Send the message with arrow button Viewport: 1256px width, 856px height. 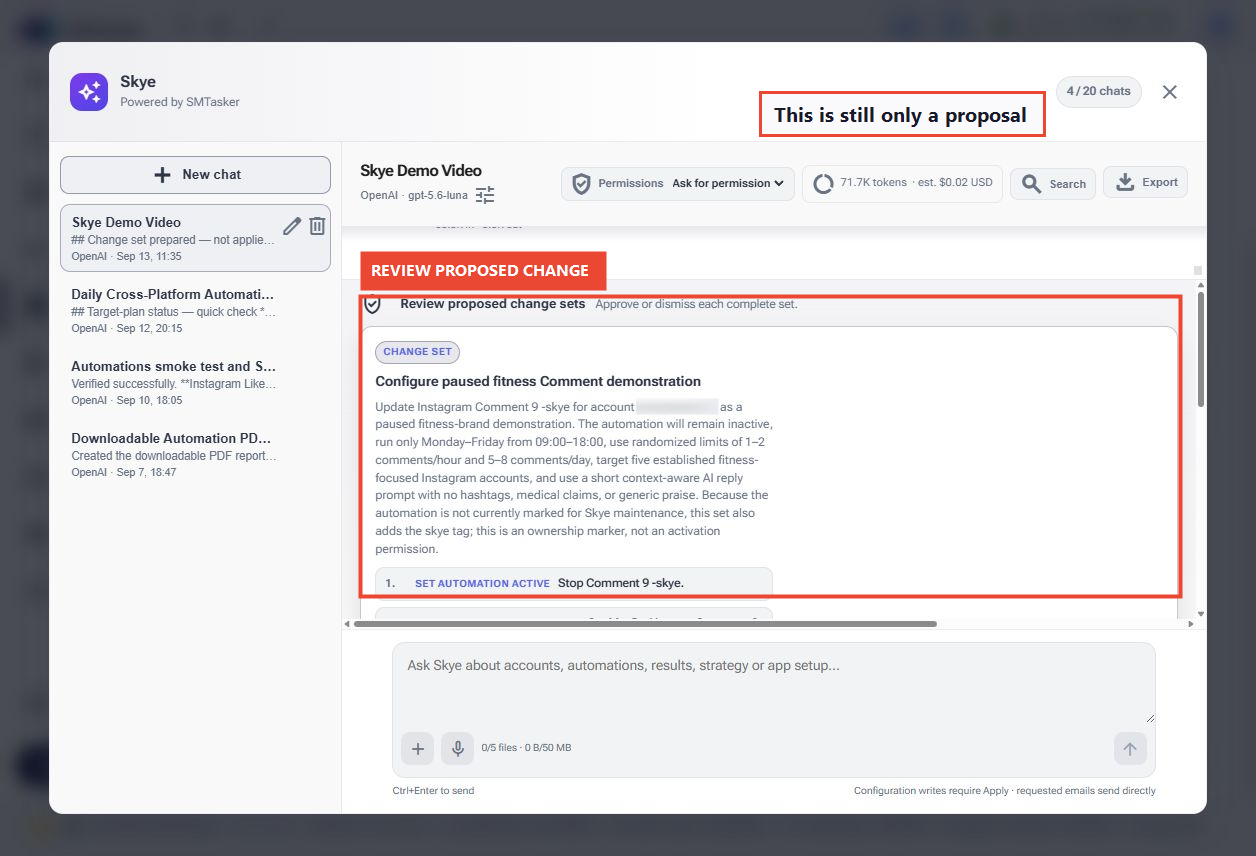pyautogui.click(x=1130, y=748)
